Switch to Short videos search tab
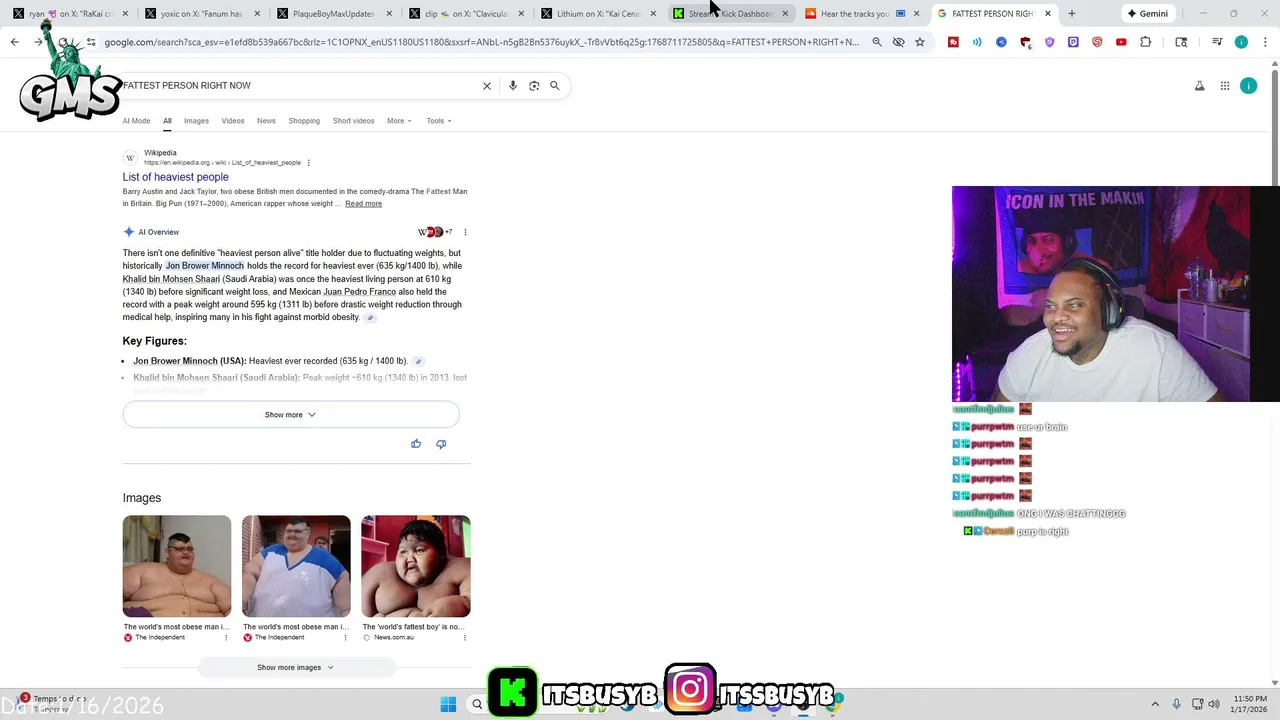The image size is (1280, 720). click(x=353, y=121)
